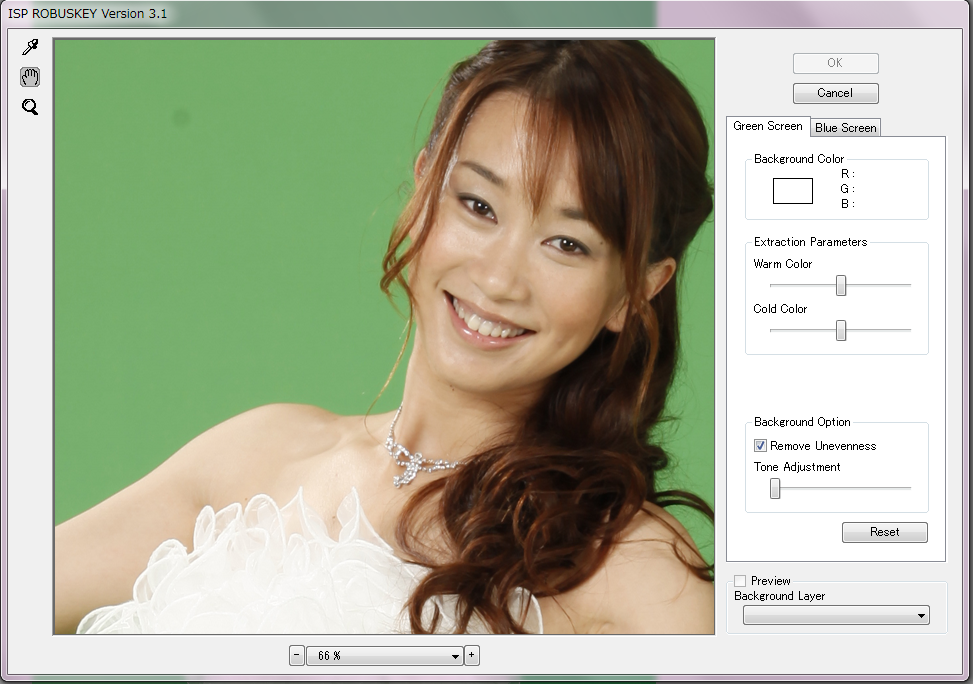Click the minus zoom out button

[x=297, y=655]
